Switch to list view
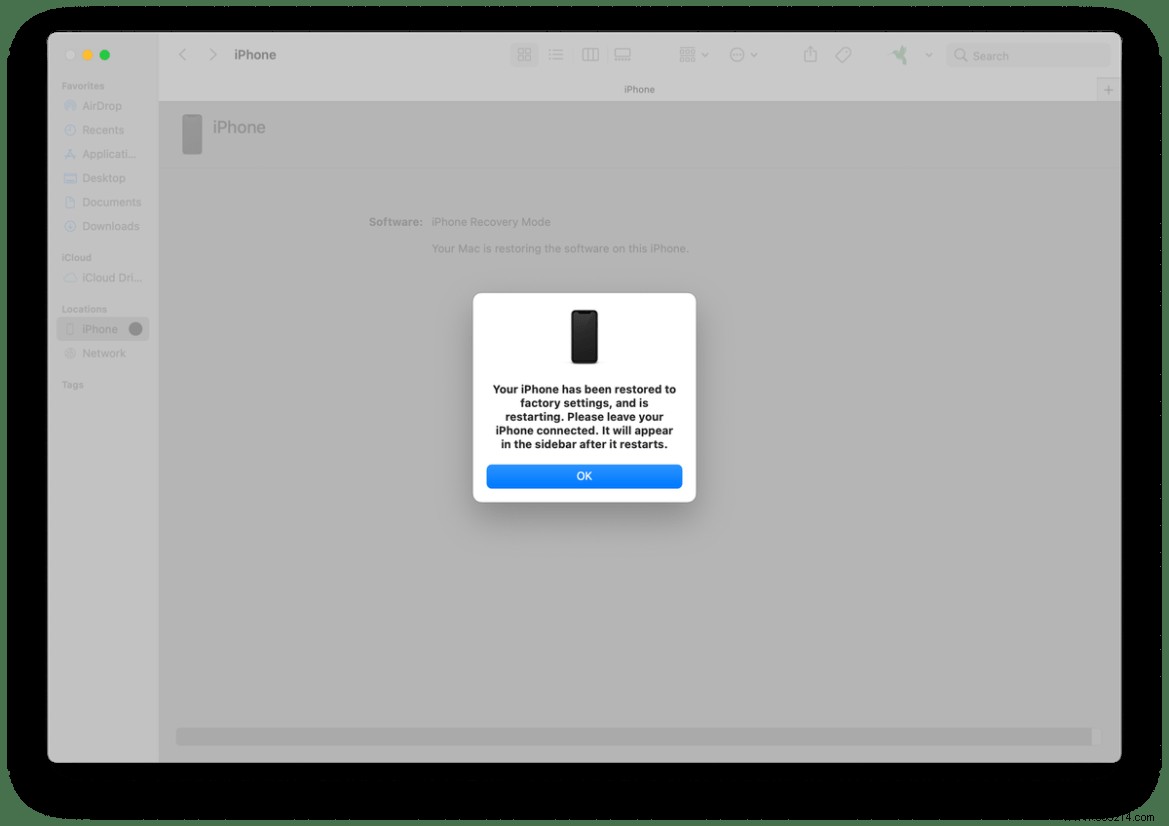Viewport: 1169px width, 826px height. 556,54
